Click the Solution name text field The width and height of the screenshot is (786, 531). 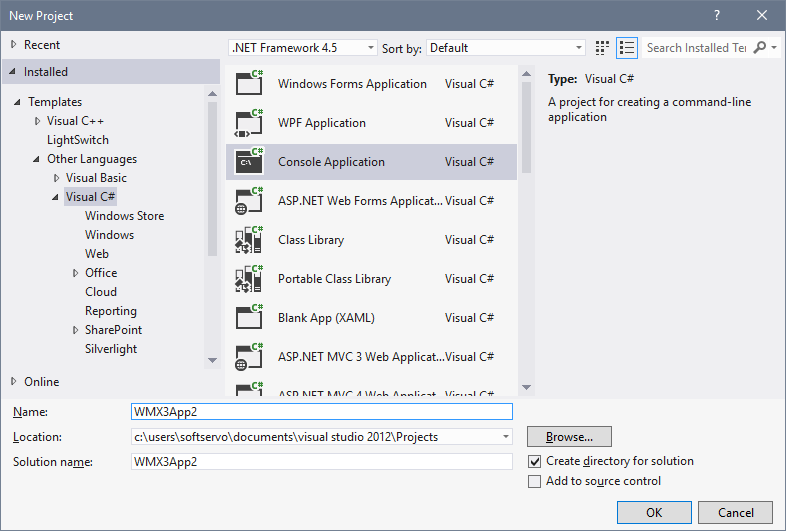(x=322, y=461)
